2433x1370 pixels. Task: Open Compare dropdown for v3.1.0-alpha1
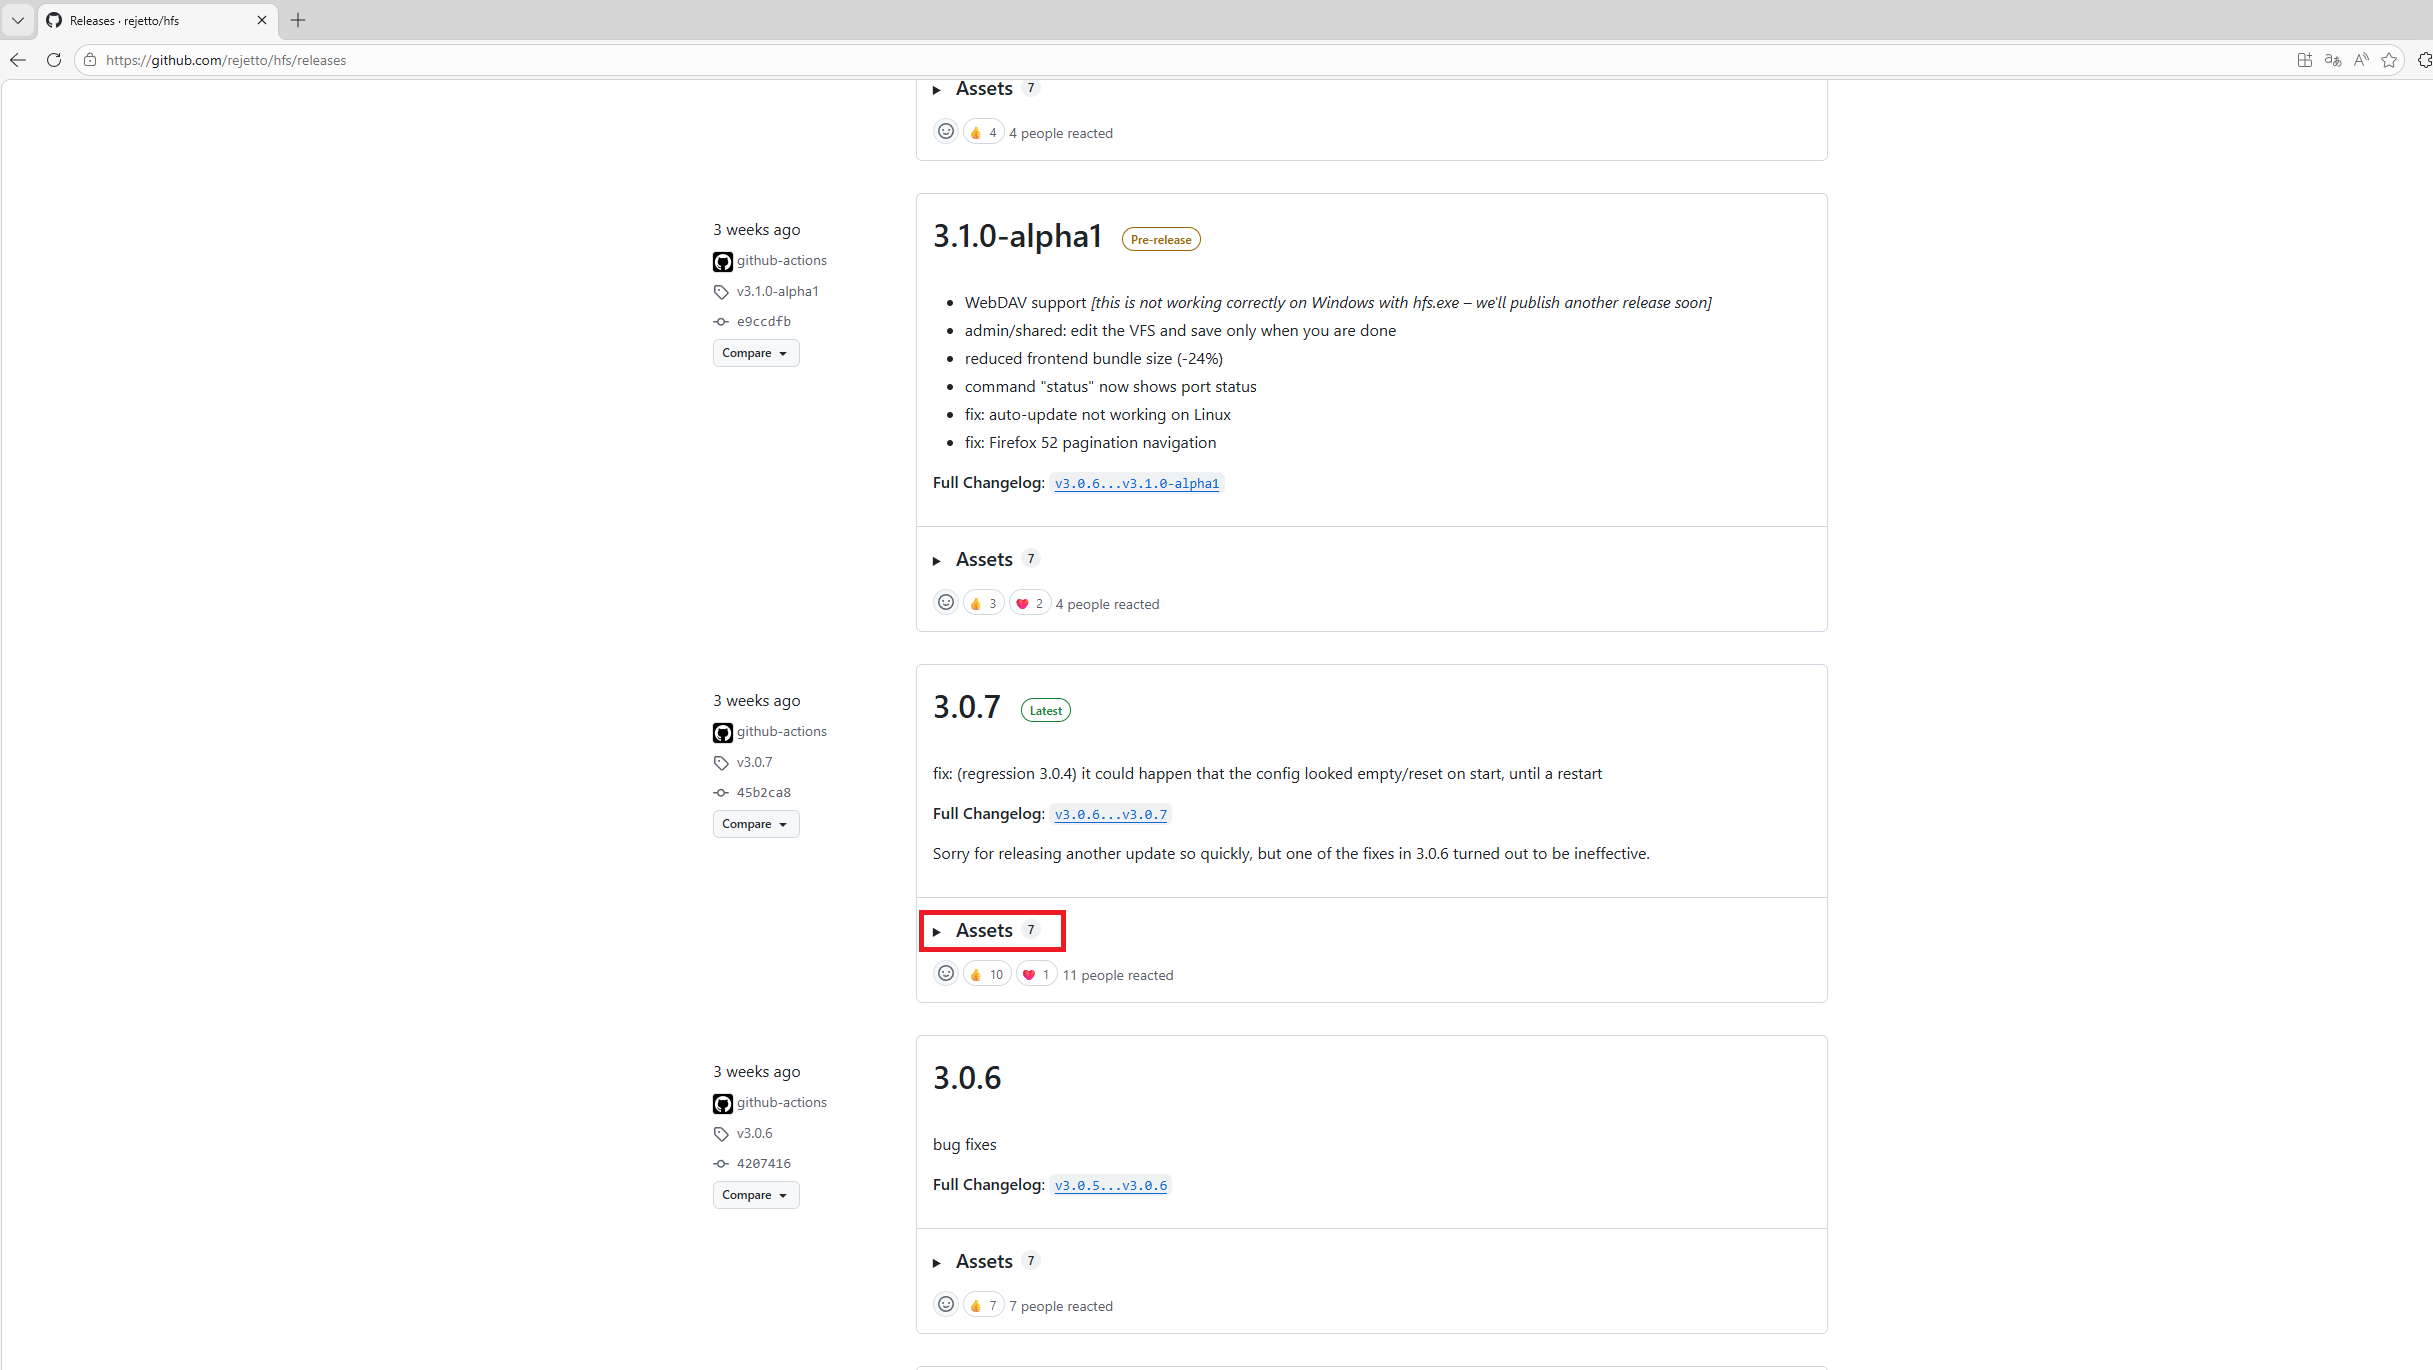pos(755,354)
